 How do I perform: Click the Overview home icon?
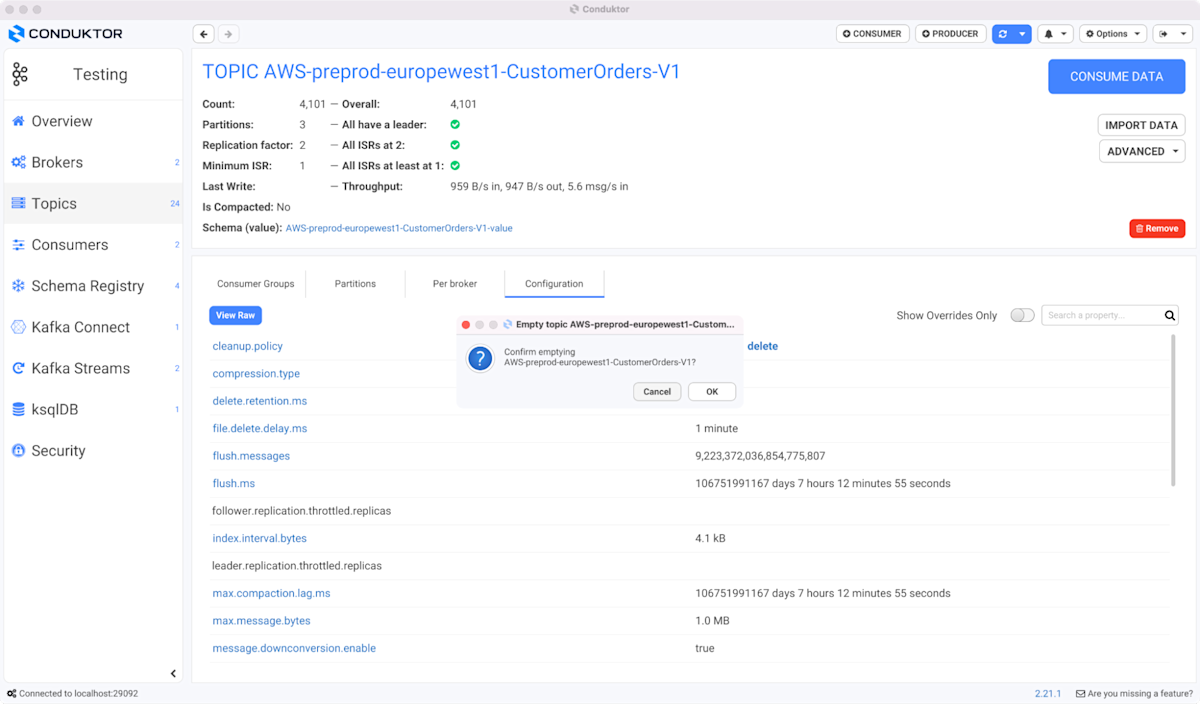click(18, 121)
